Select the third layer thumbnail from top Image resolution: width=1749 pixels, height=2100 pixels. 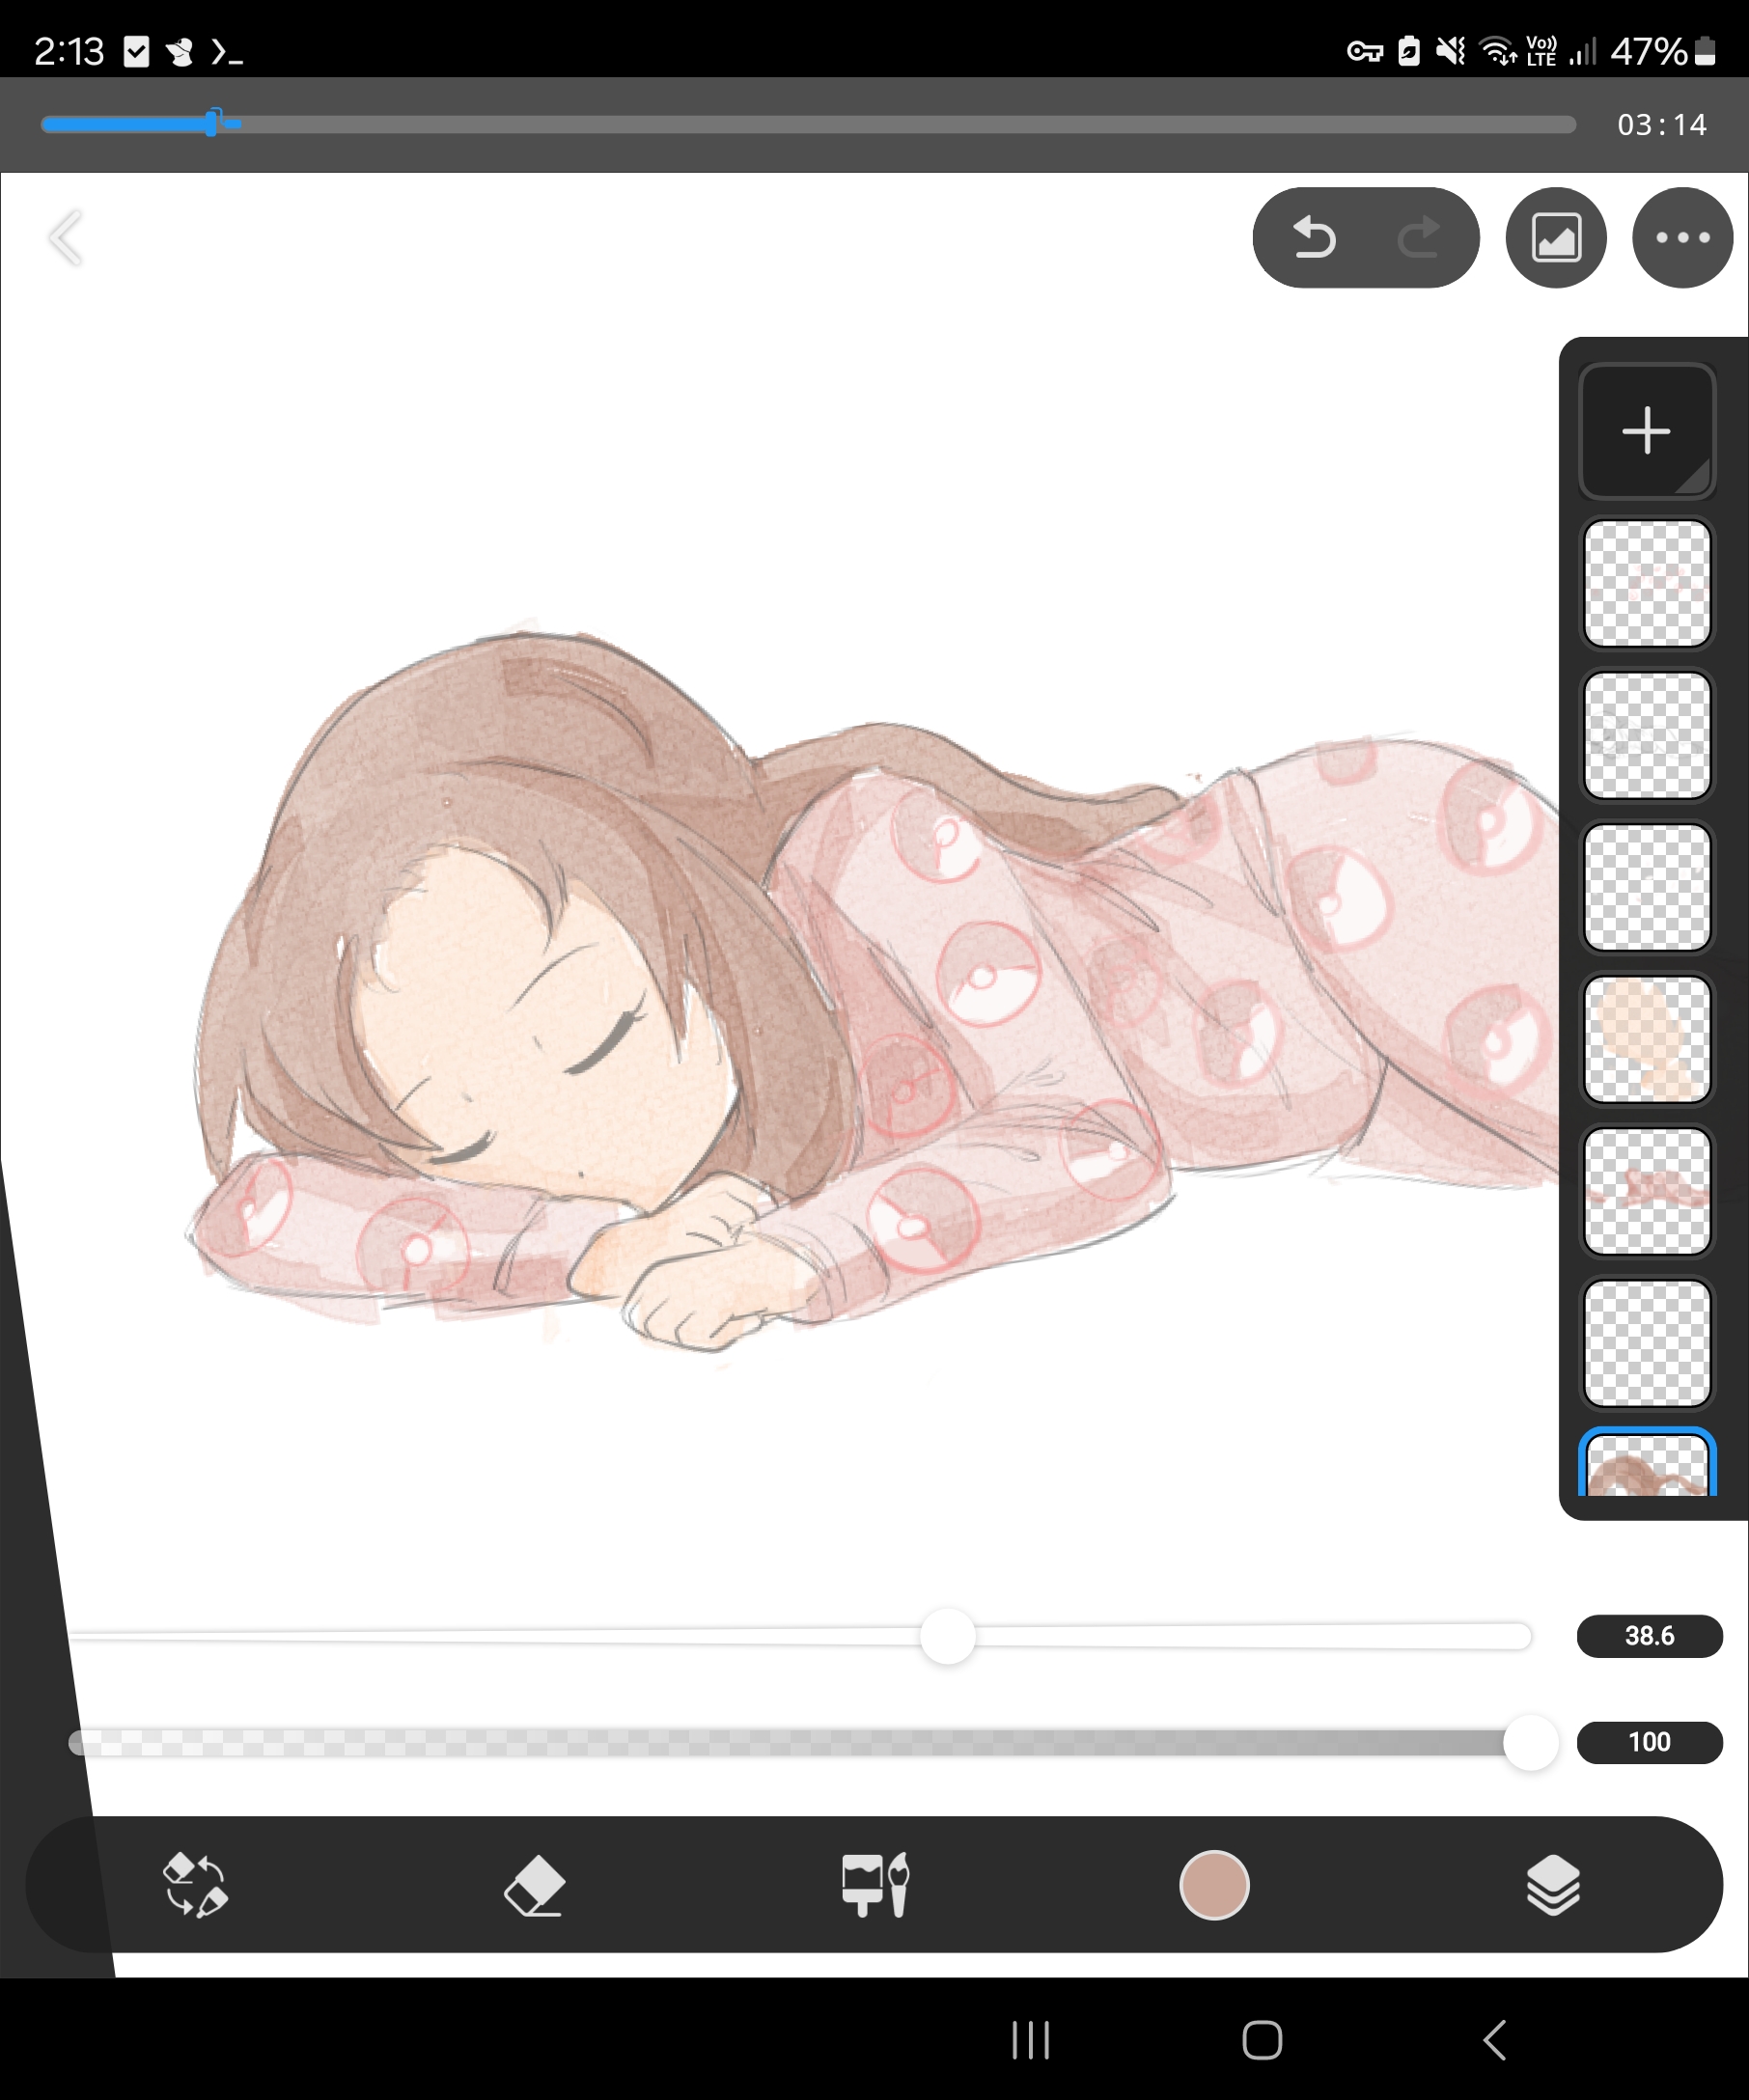(x=1647, y=887)
